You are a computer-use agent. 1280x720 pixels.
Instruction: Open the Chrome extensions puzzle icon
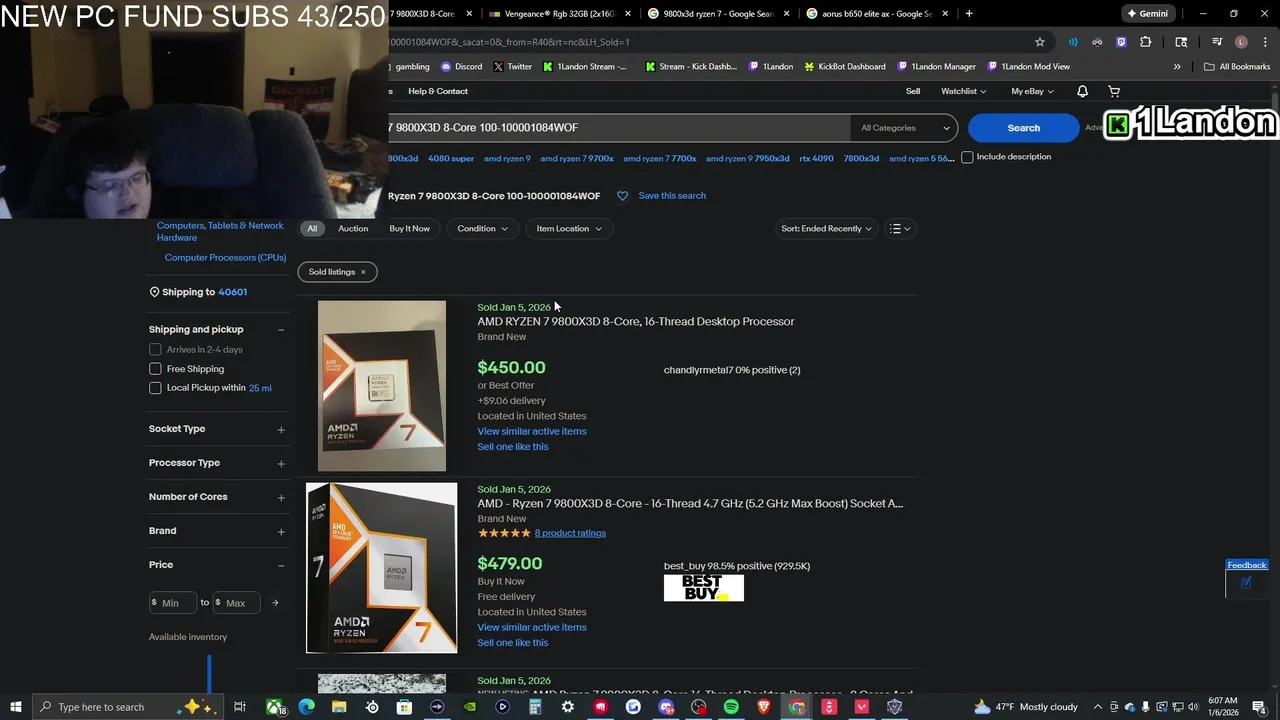pyautogui.click(x=1146, y=42)
